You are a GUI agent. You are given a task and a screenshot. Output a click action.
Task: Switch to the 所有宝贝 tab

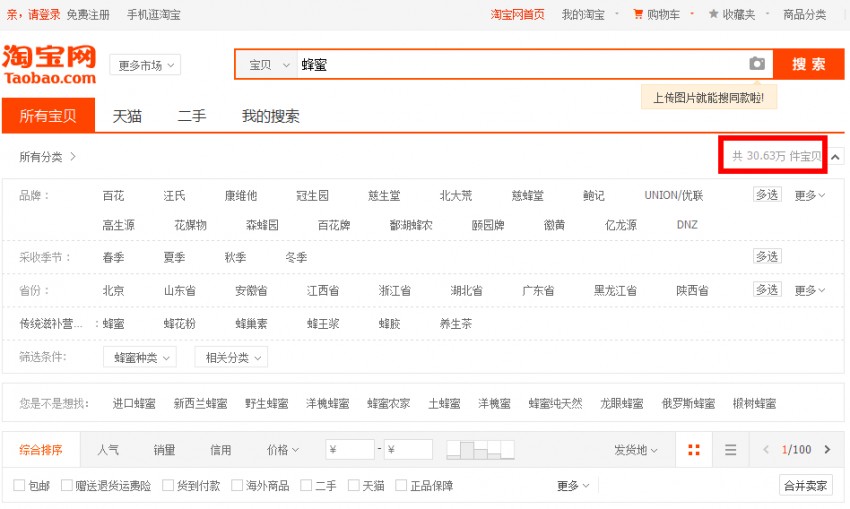tap(48, 115)
